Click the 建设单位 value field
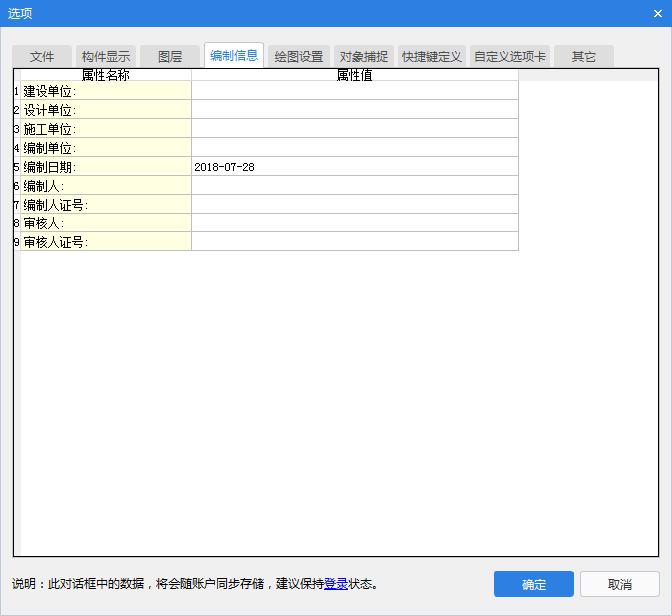 pyautogui.click(x=354, y=91)
